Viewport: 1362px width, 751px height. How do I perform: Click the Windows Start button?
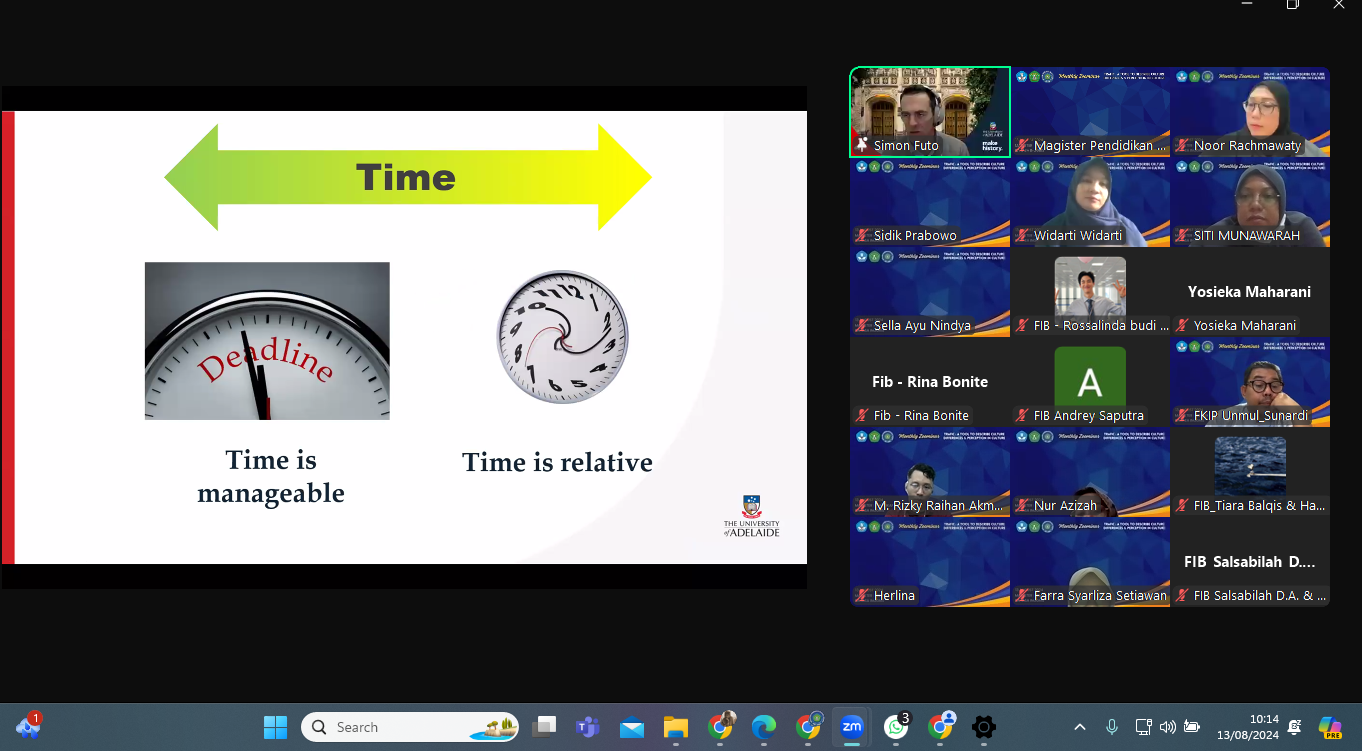275,727
